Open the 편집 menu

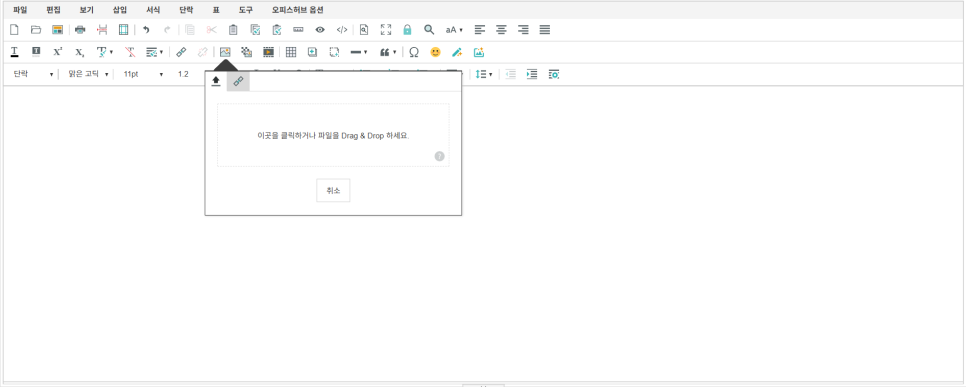(54, 10)
